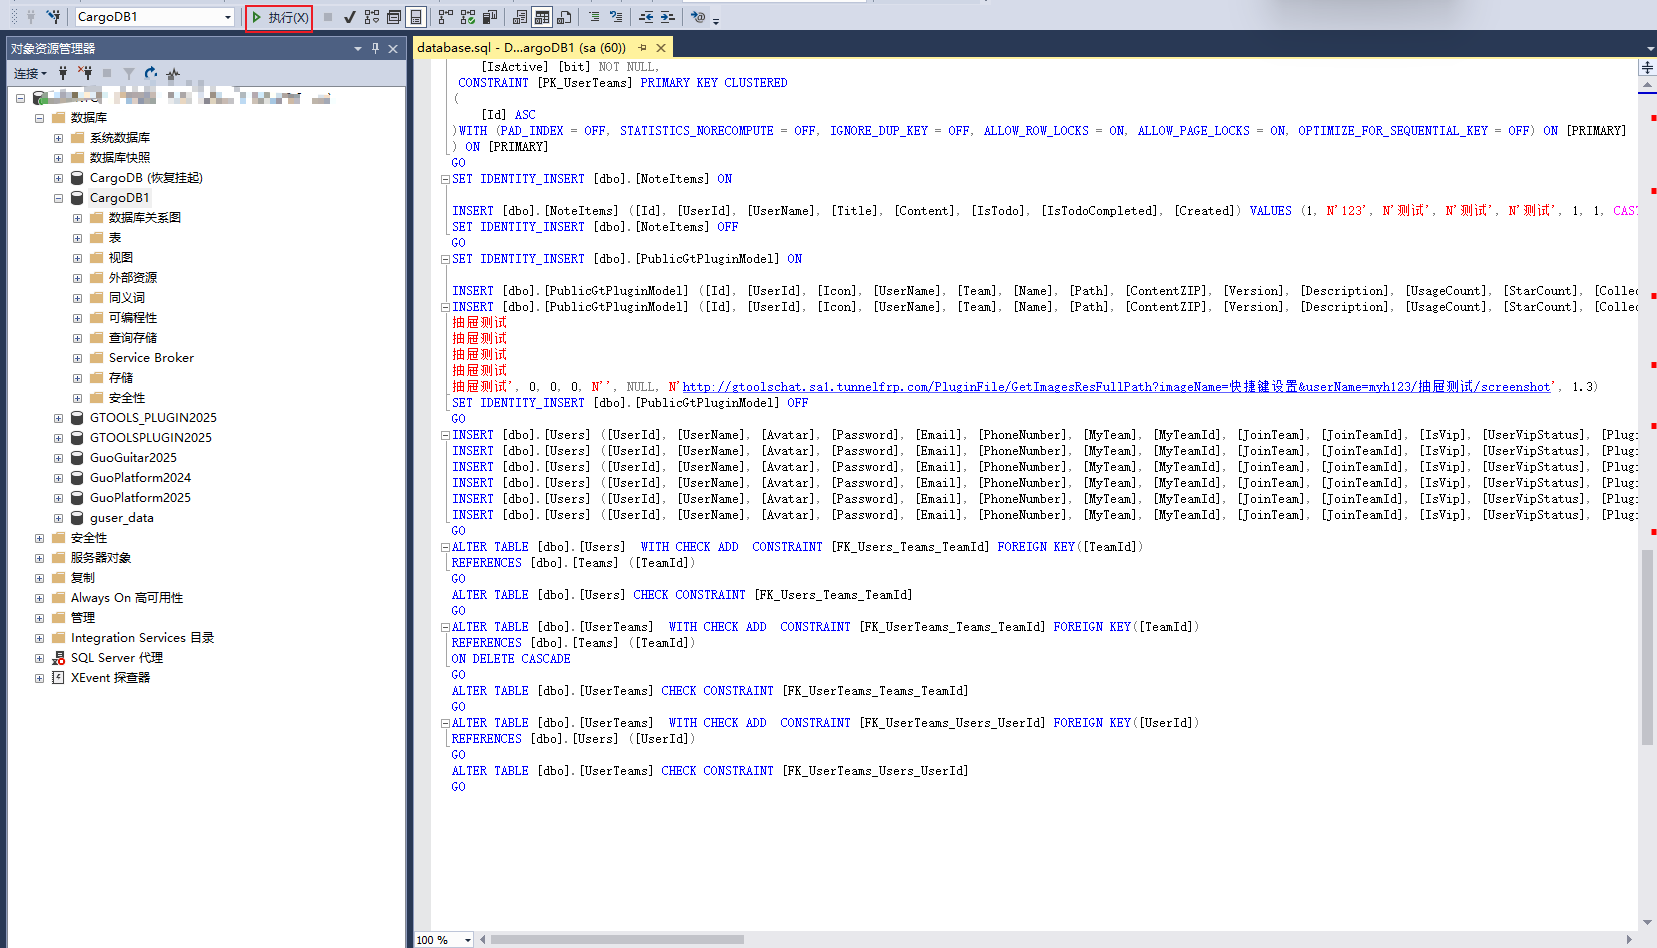Viewport: 1657px width, 948px height.
Task: Open the CargoDB1 database dropdown
Action: point(228,17)
